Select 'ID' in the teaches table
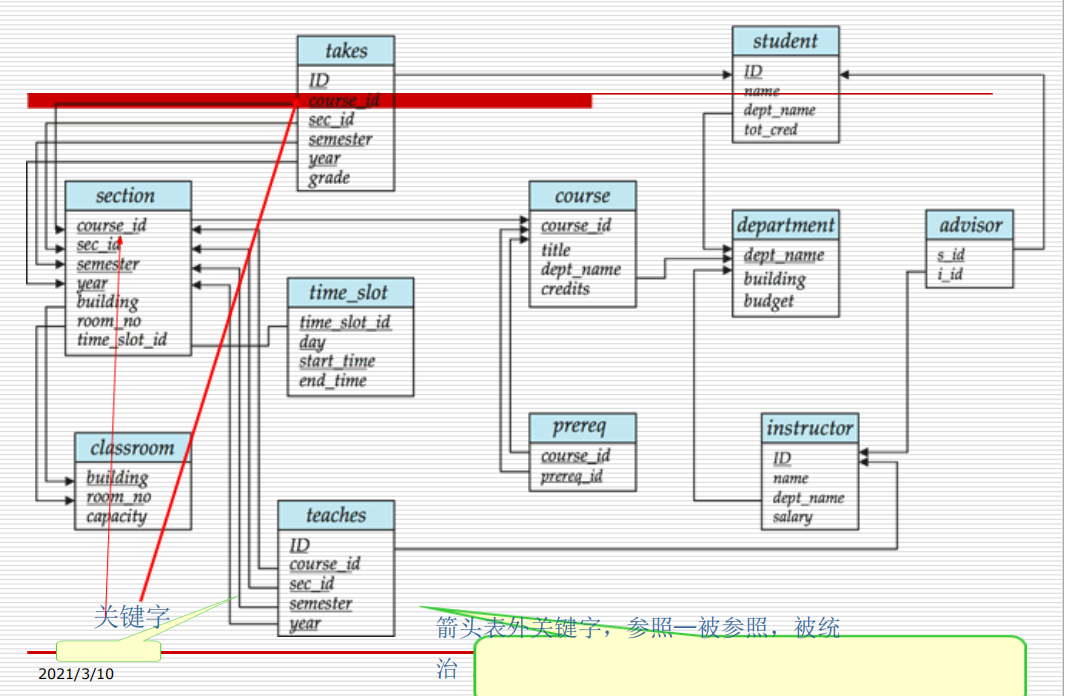 tap(300, 545)
